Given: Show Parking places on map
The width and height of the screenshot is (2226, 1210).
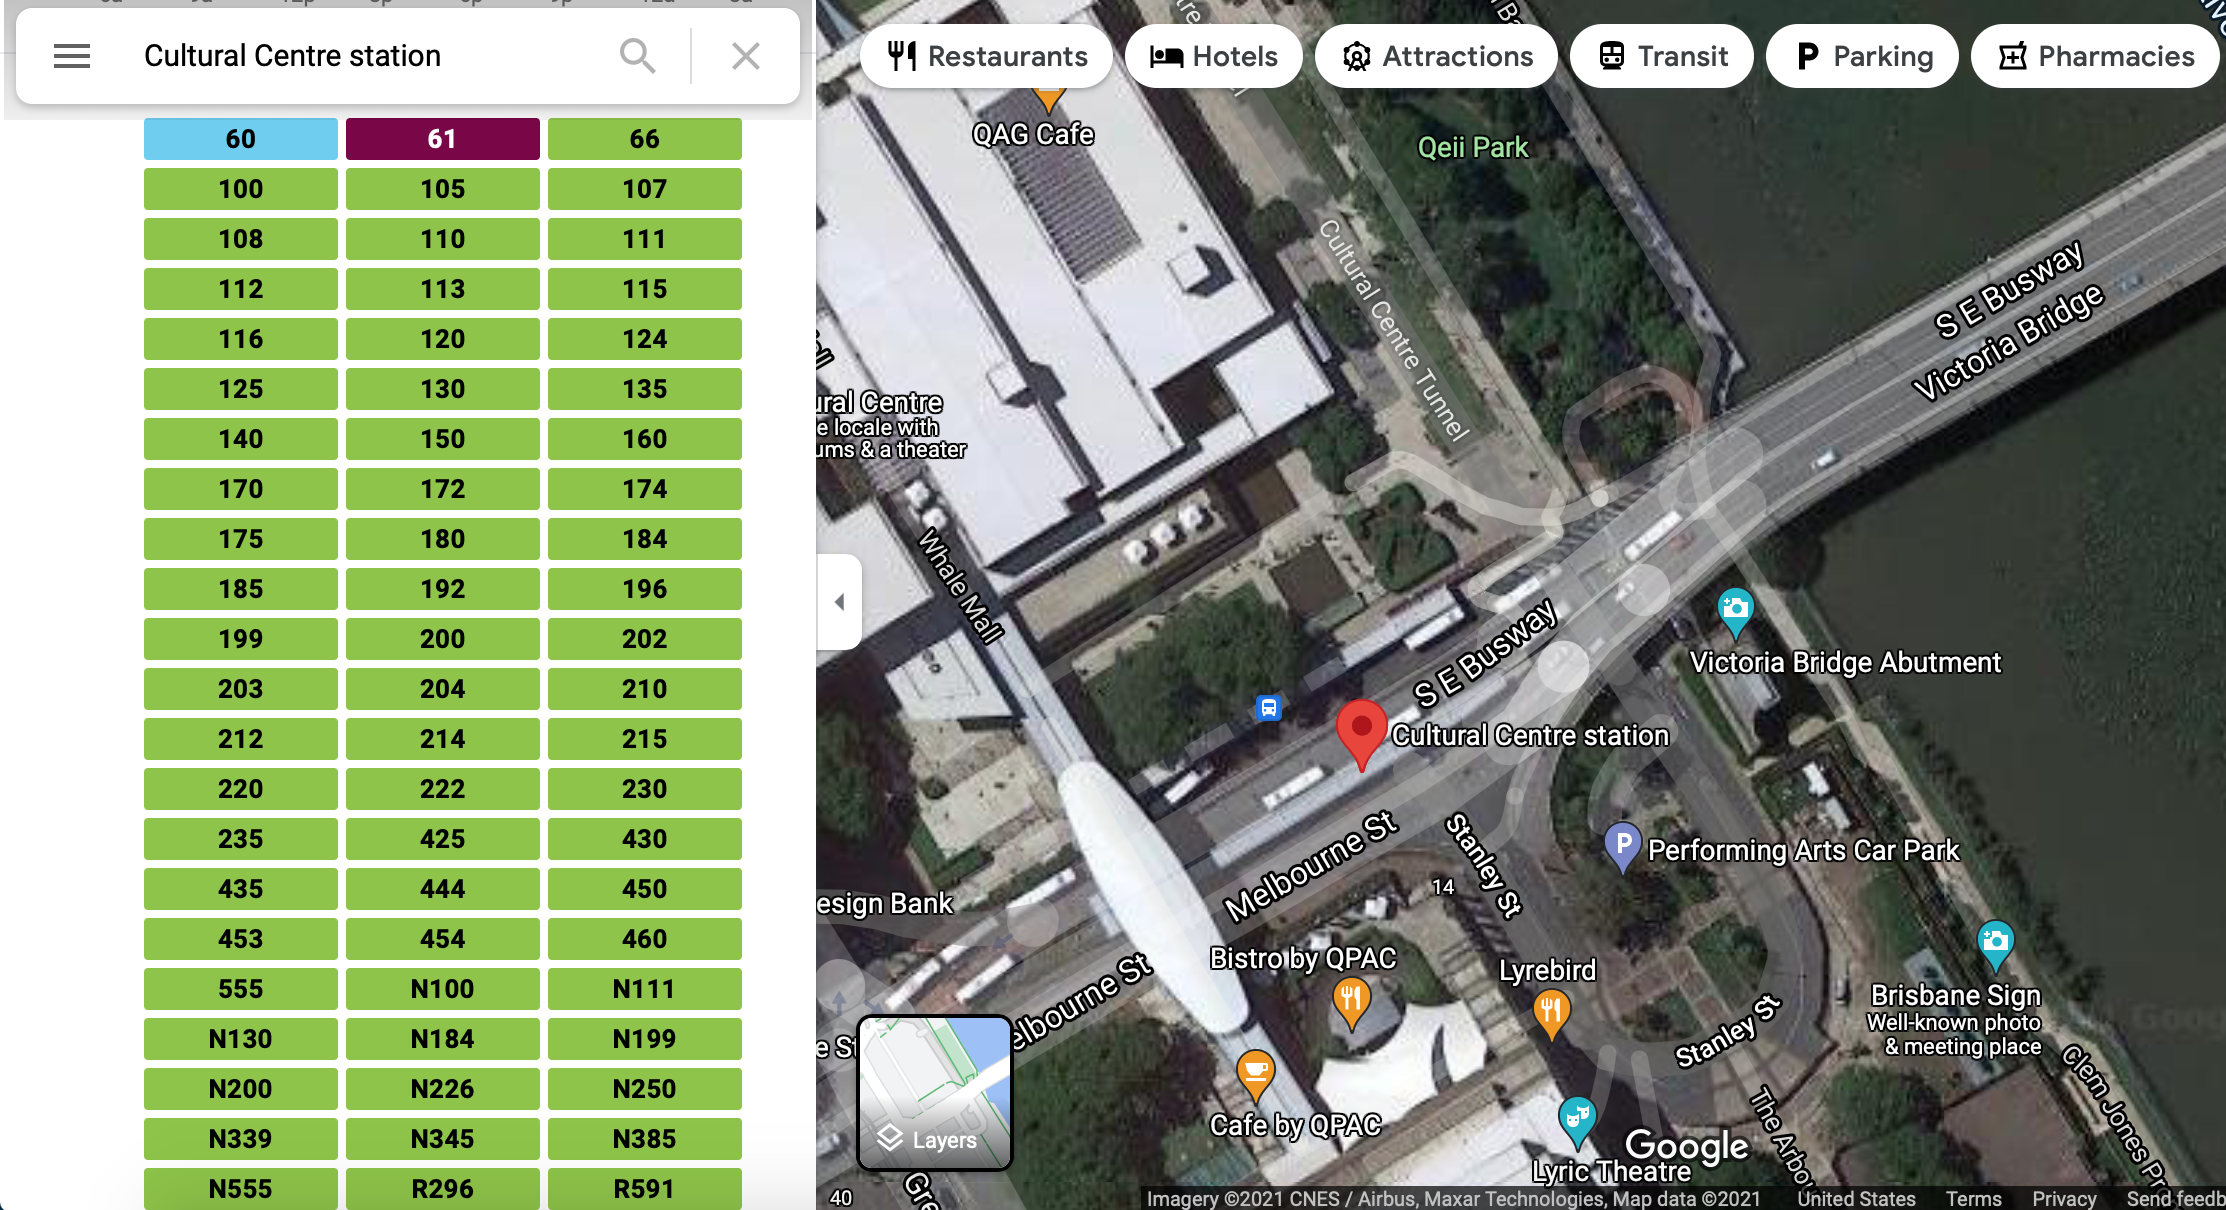Looking at the screenshot, I should coord(1863,56).
